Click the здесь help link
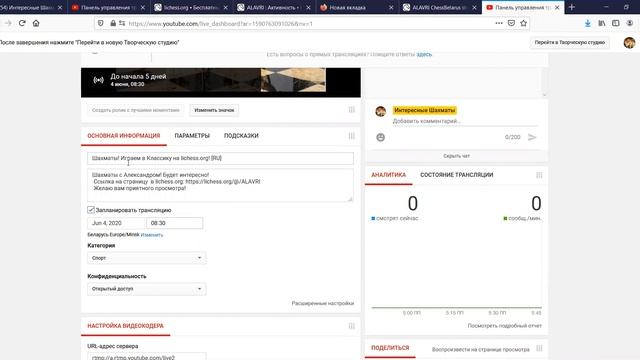Image resolution: width=640 pixels, height=360 pixels. click(x=424, y=54)
